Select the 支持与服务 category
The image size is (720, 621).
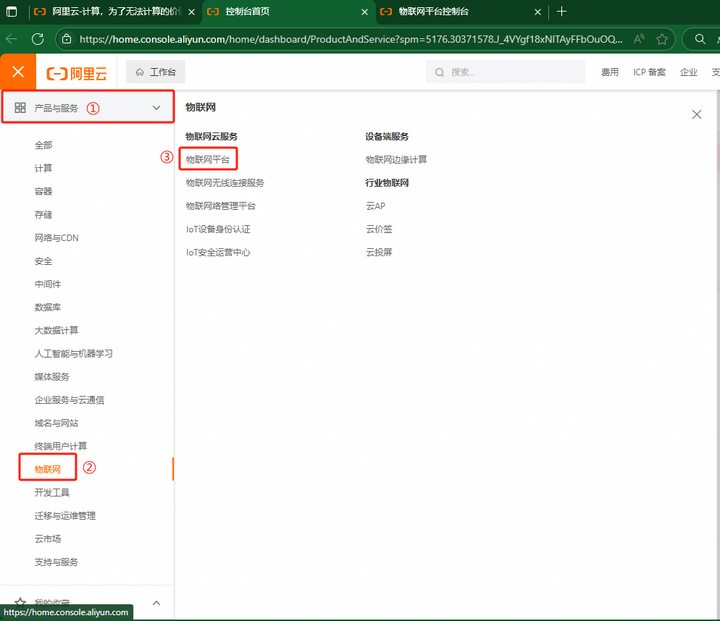pos(56,562)
